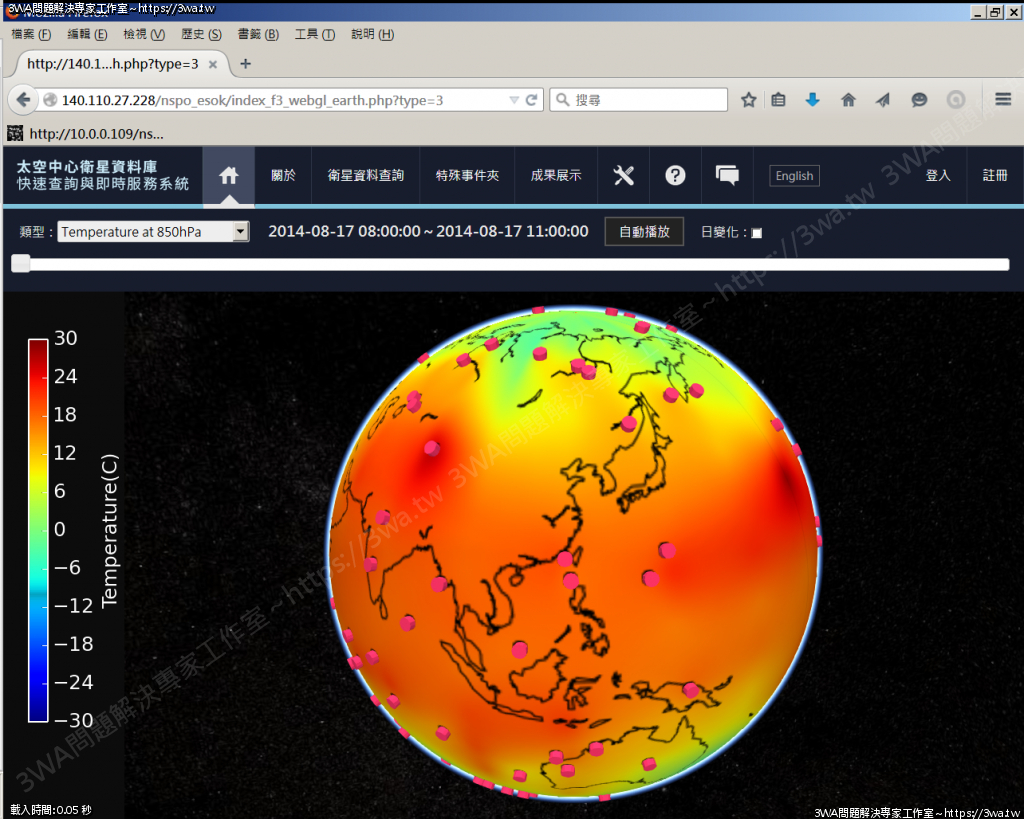Image resolution: width=1024 pixels, height=819 pixels.
Task: Click the browser back arrow button
Action: (24, 100)
